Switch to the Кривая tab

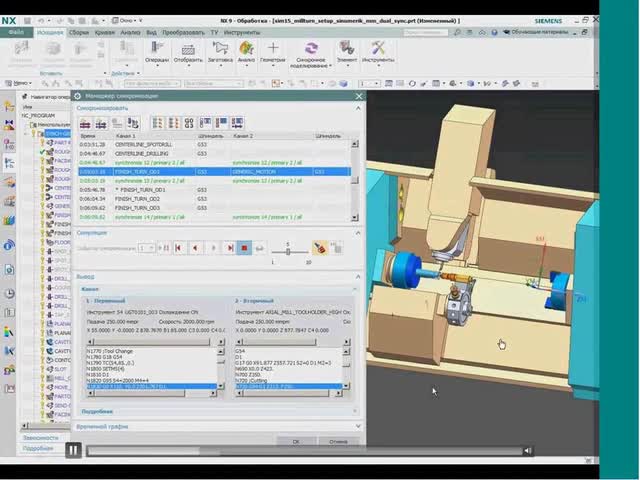104,32
